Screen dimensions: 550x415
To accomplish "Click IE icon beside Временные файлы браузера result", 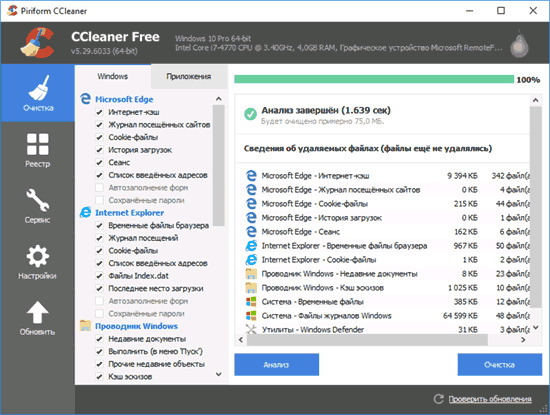I will point(251,246).
